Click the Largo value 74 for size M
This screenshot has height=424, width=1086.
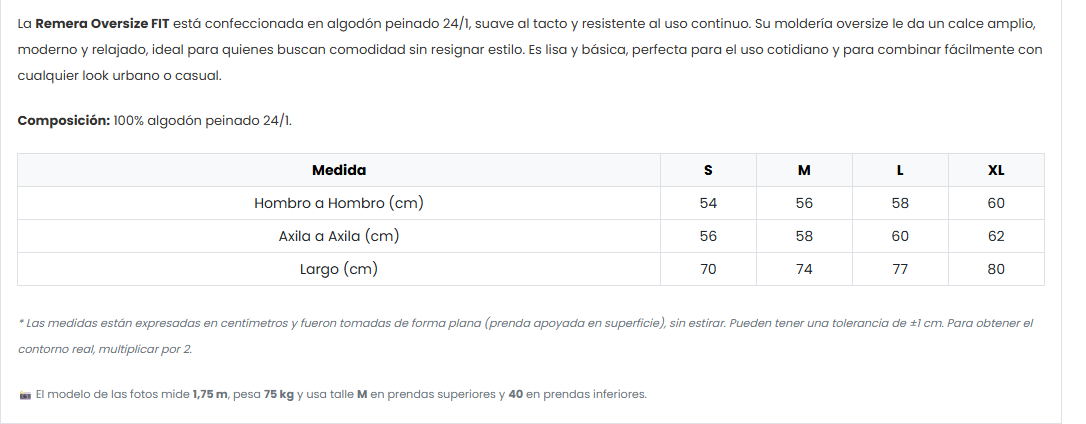click(x=804, y=269)
